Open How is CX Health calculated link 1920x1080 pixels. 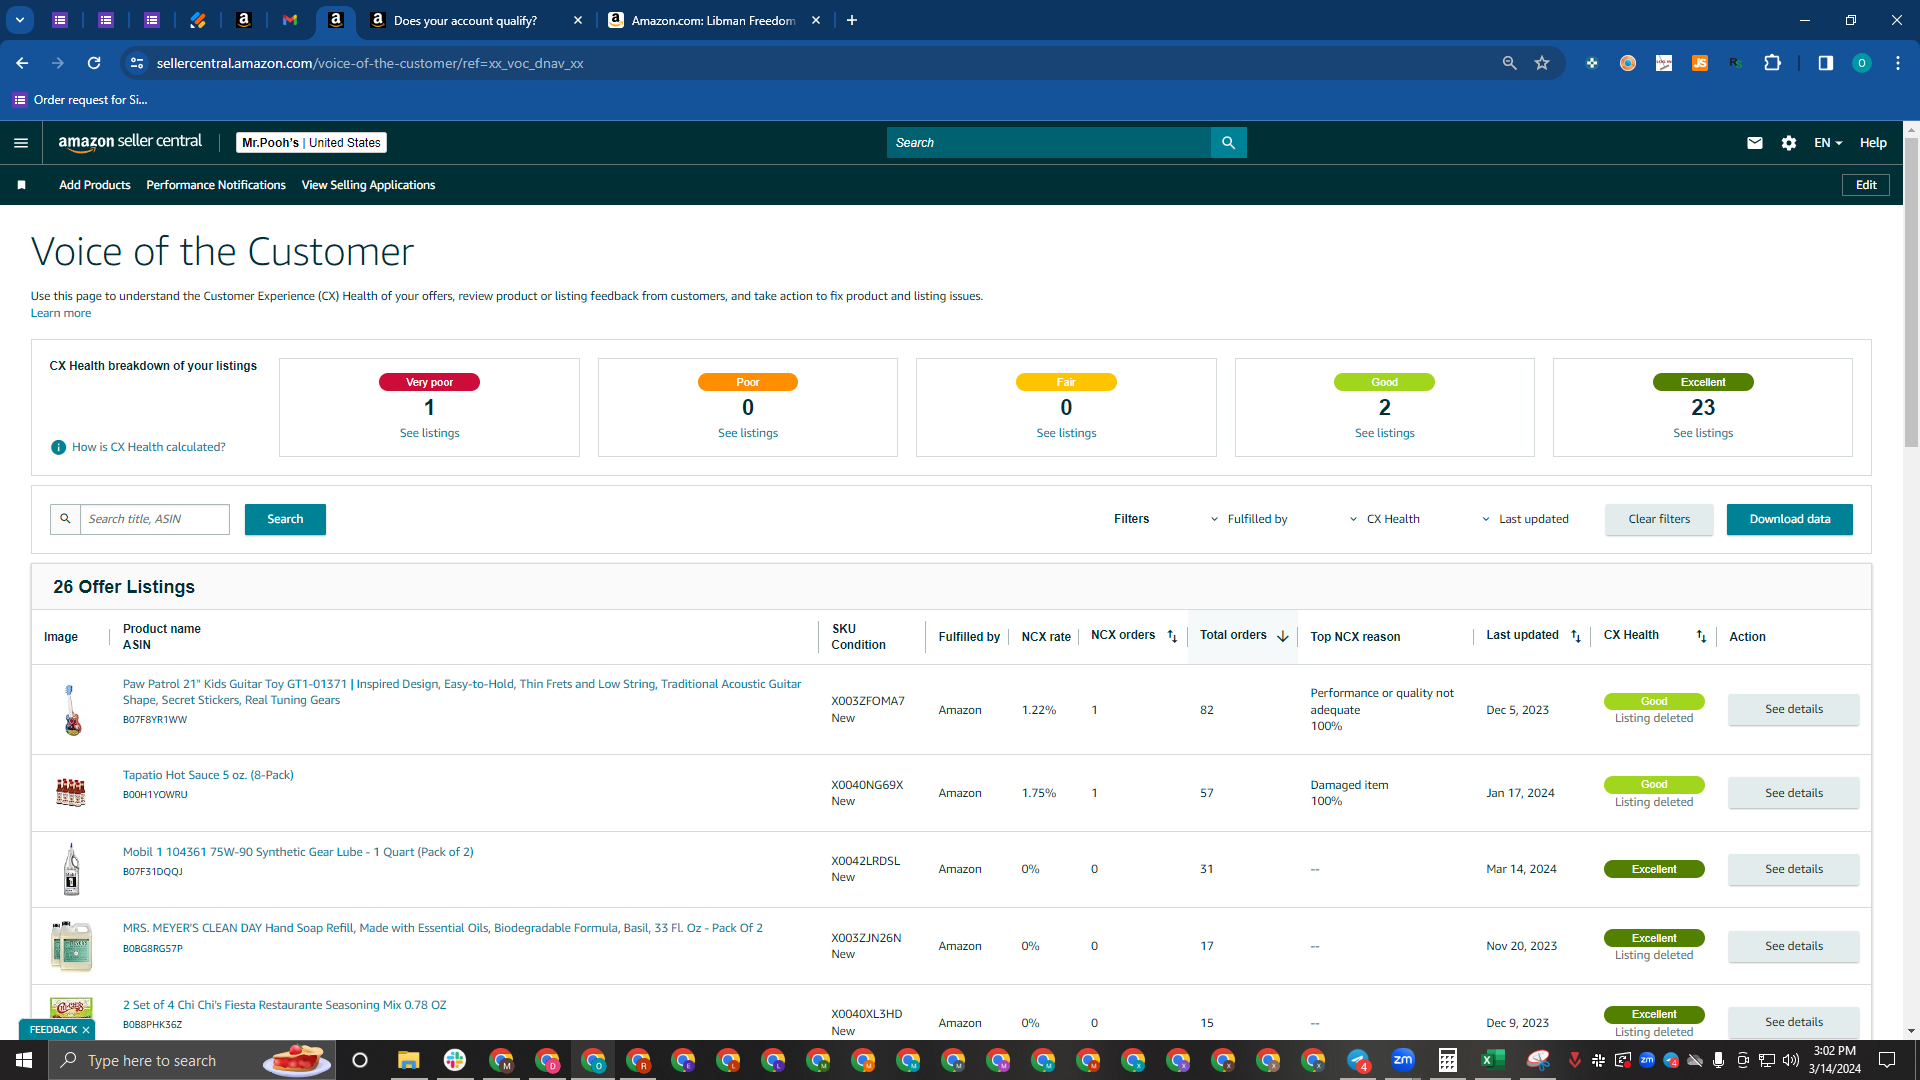tap(148, 447)
